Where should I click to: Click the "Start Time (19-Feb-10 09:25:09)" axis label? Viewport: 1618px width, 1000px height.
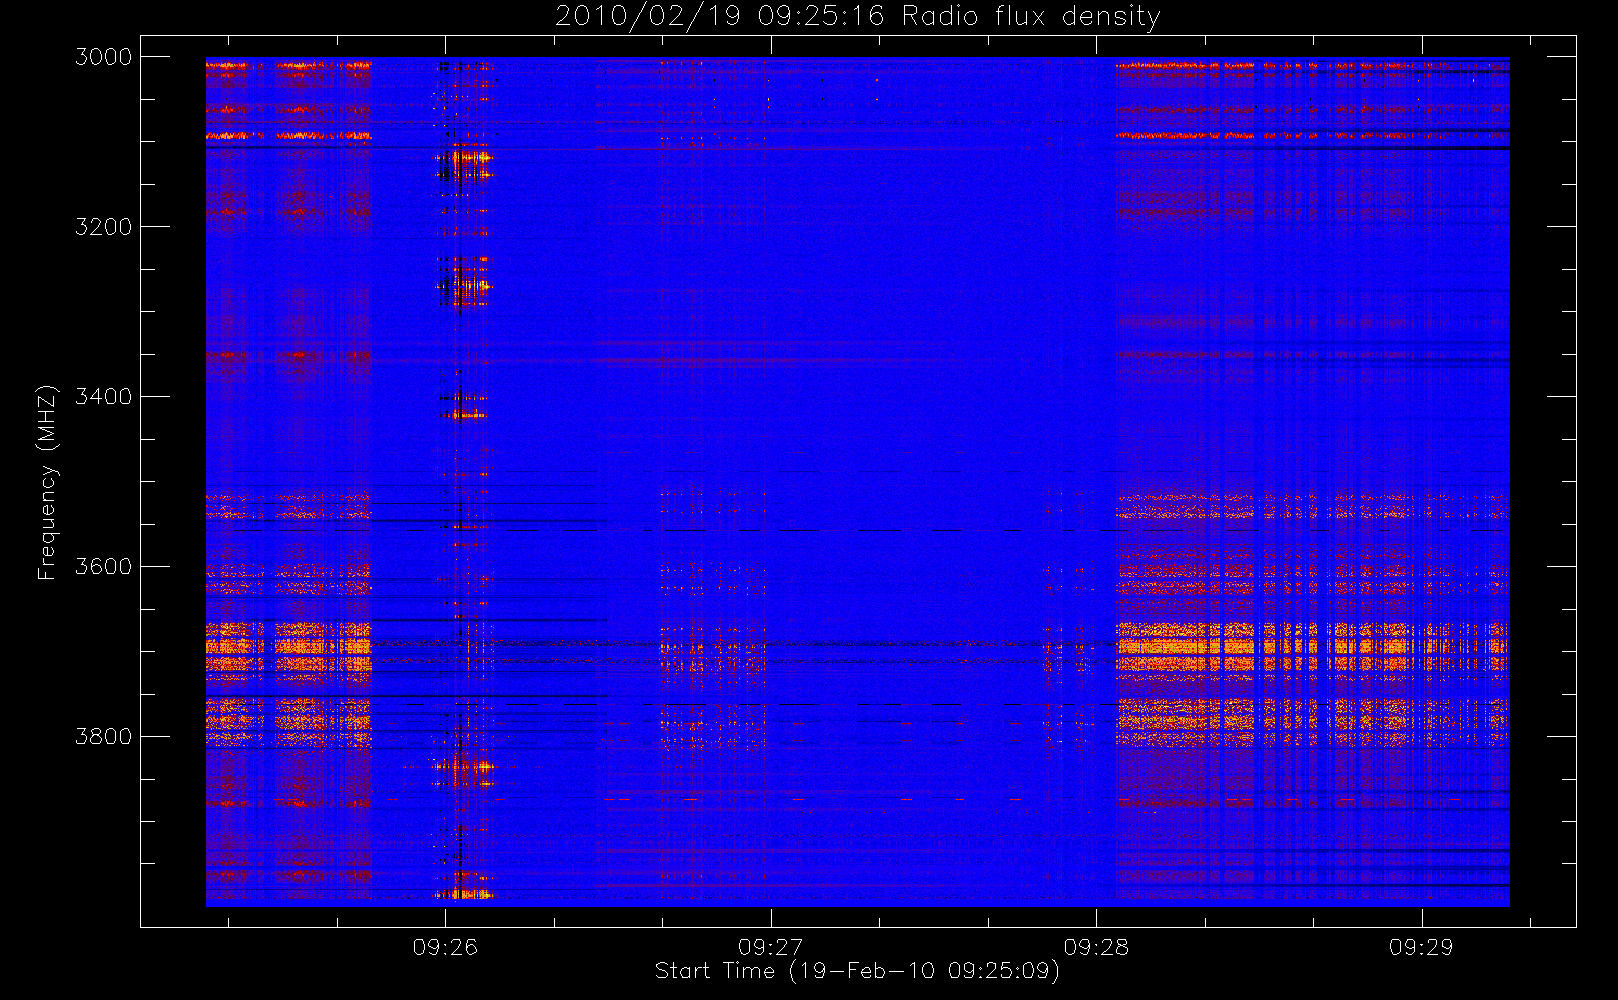point(857,971)
